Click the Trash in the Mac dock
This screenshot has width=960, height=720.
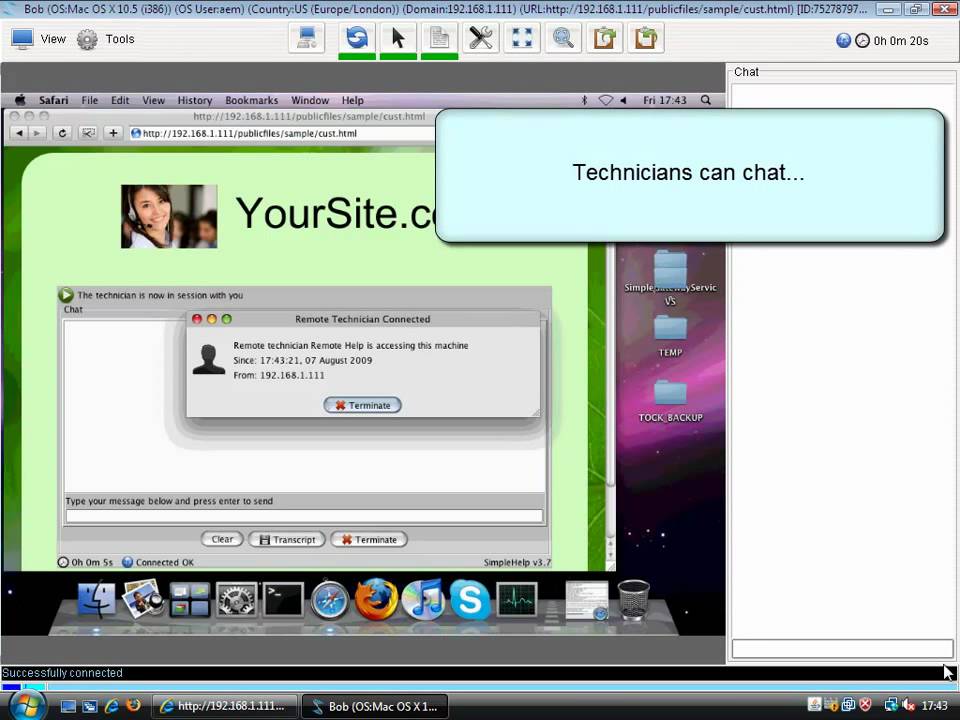coord(634,599)
